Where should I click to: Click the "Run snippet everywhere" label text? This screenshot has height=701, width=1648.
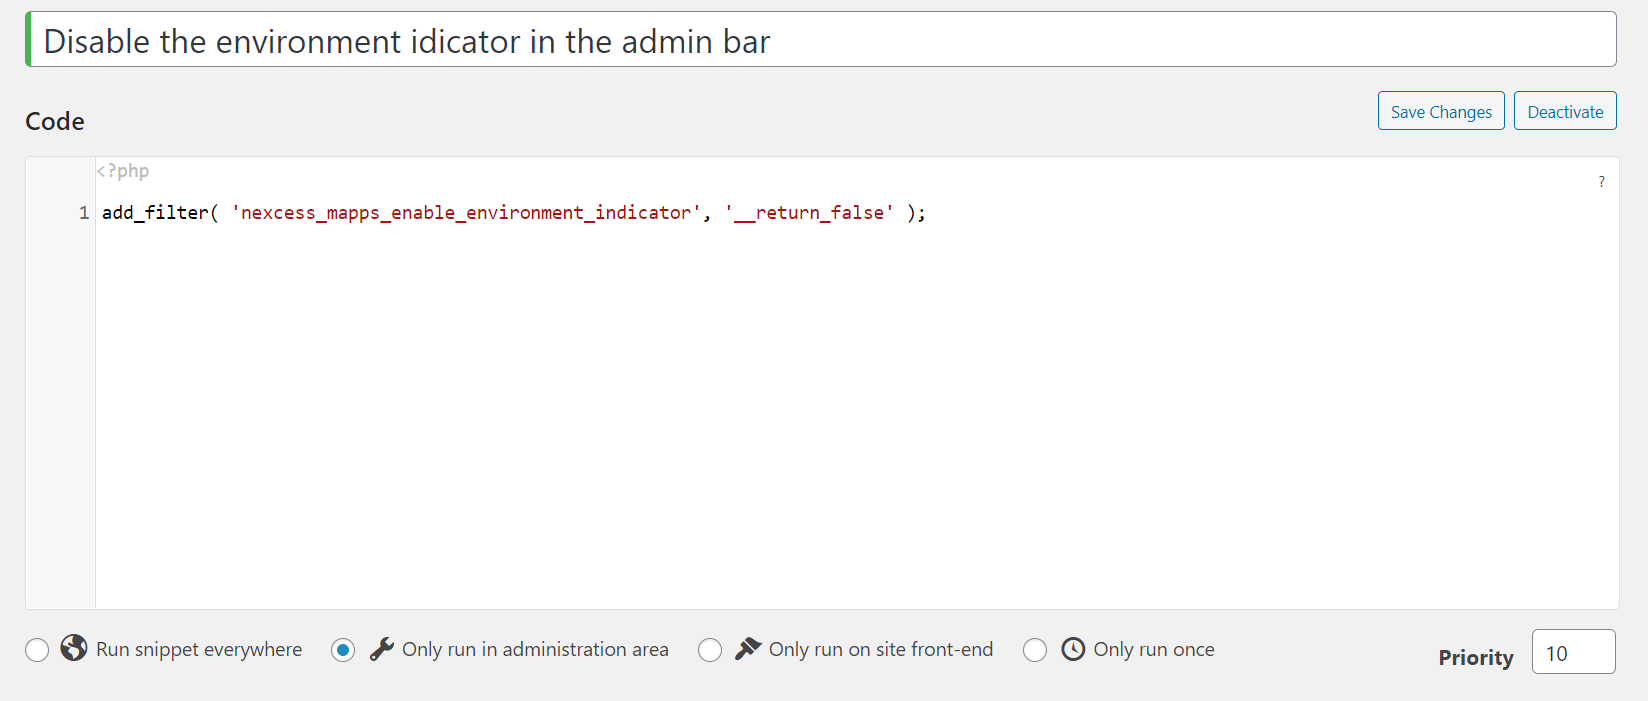point(199,649)
